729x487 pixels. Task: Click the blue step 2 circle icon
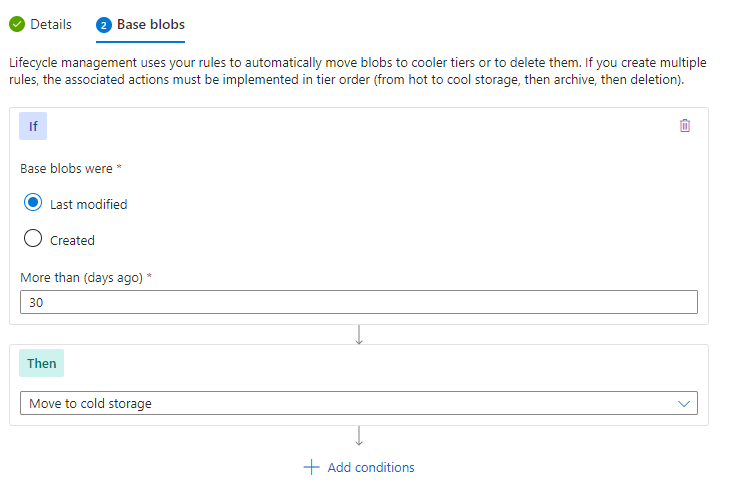[104, 25]
